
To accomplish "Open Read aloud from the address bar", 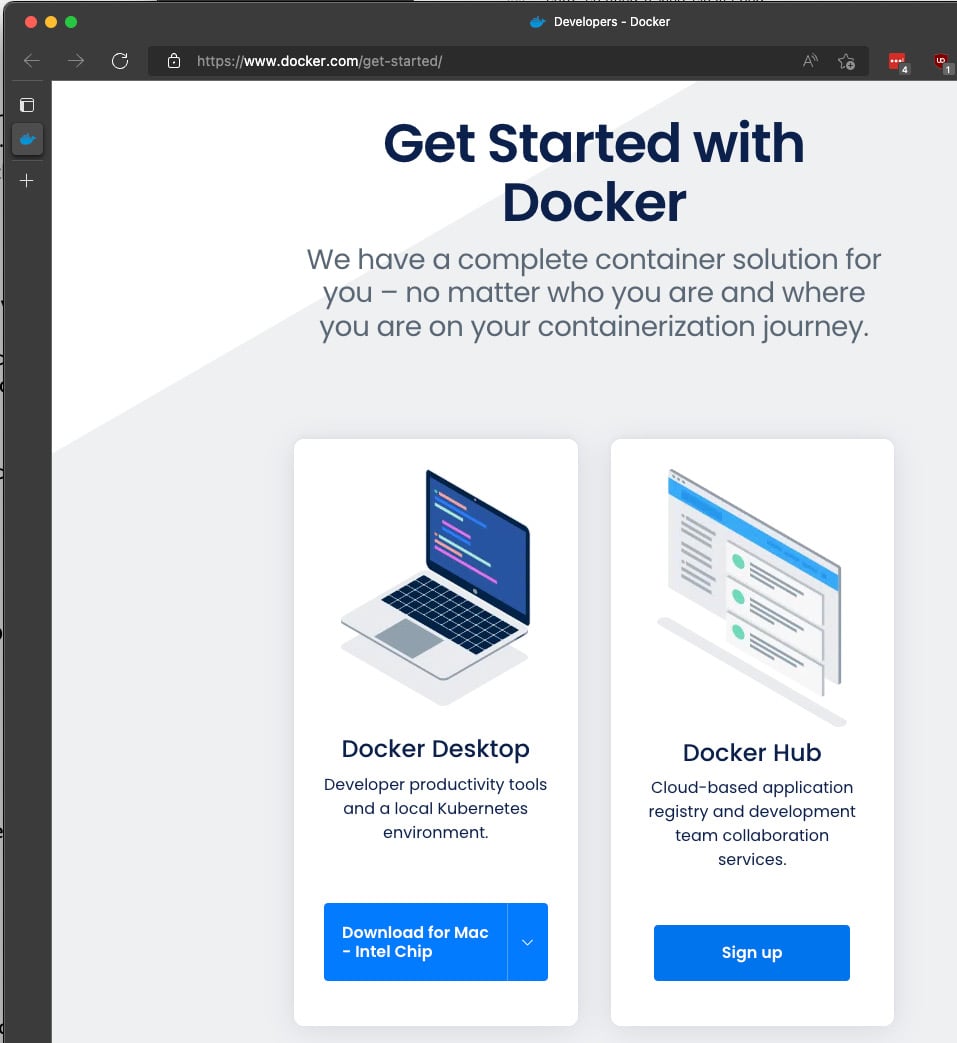I will [x=810, y=61].
